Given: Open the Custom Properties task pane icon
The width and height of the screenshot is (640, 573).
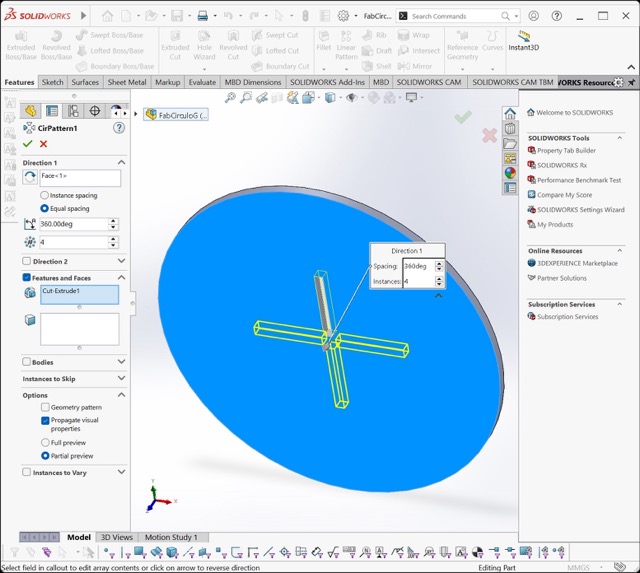Looking at the screenshot, I should pos(510,188).
